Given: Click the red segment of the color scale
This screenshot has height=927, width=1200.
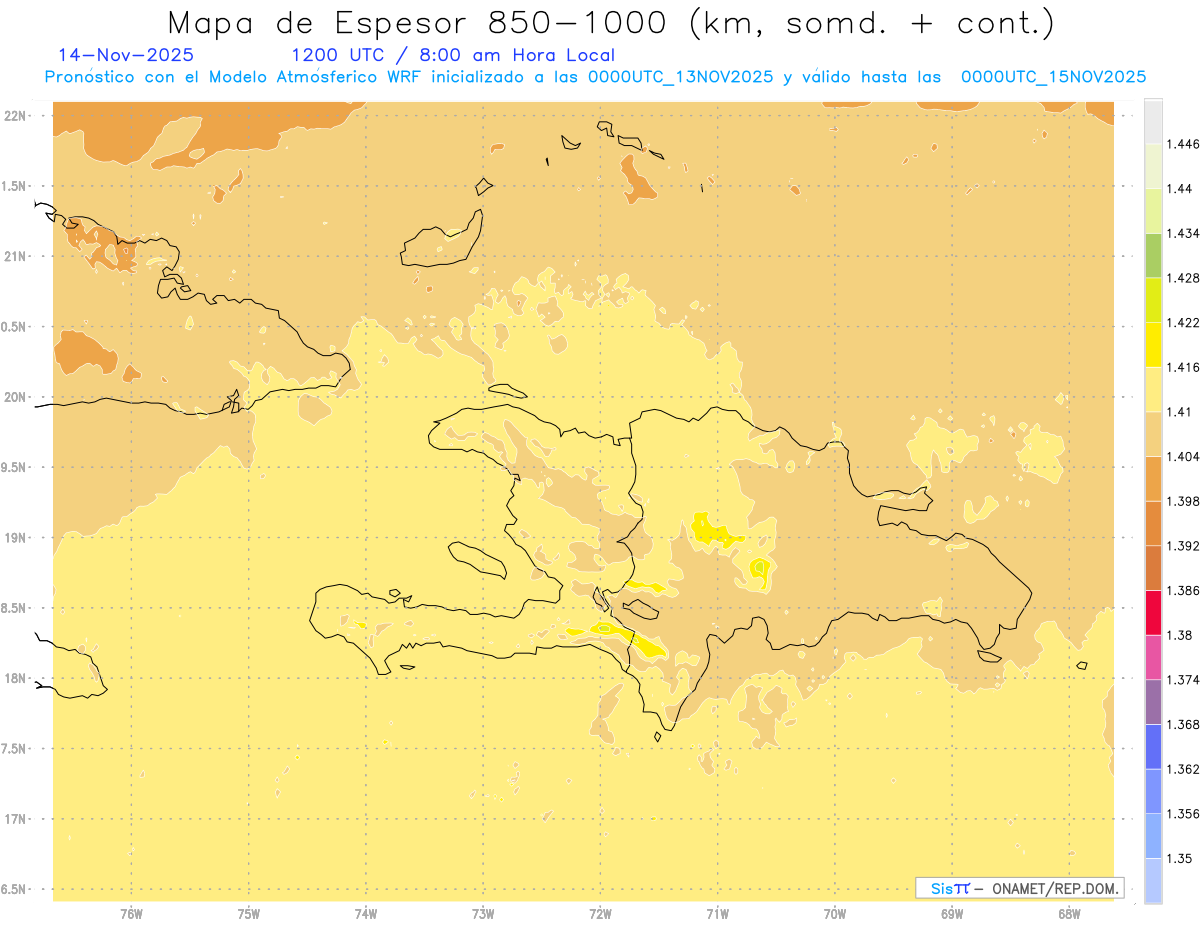Looking at the screenshot, I should coord(1153,612).
